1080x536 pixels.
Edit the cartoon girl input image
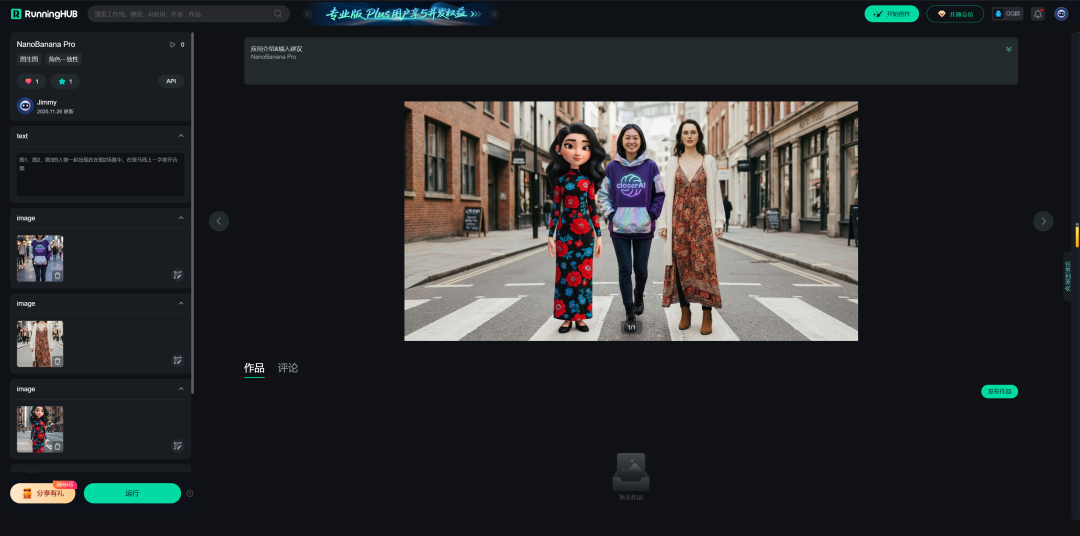tap(178, 446)
